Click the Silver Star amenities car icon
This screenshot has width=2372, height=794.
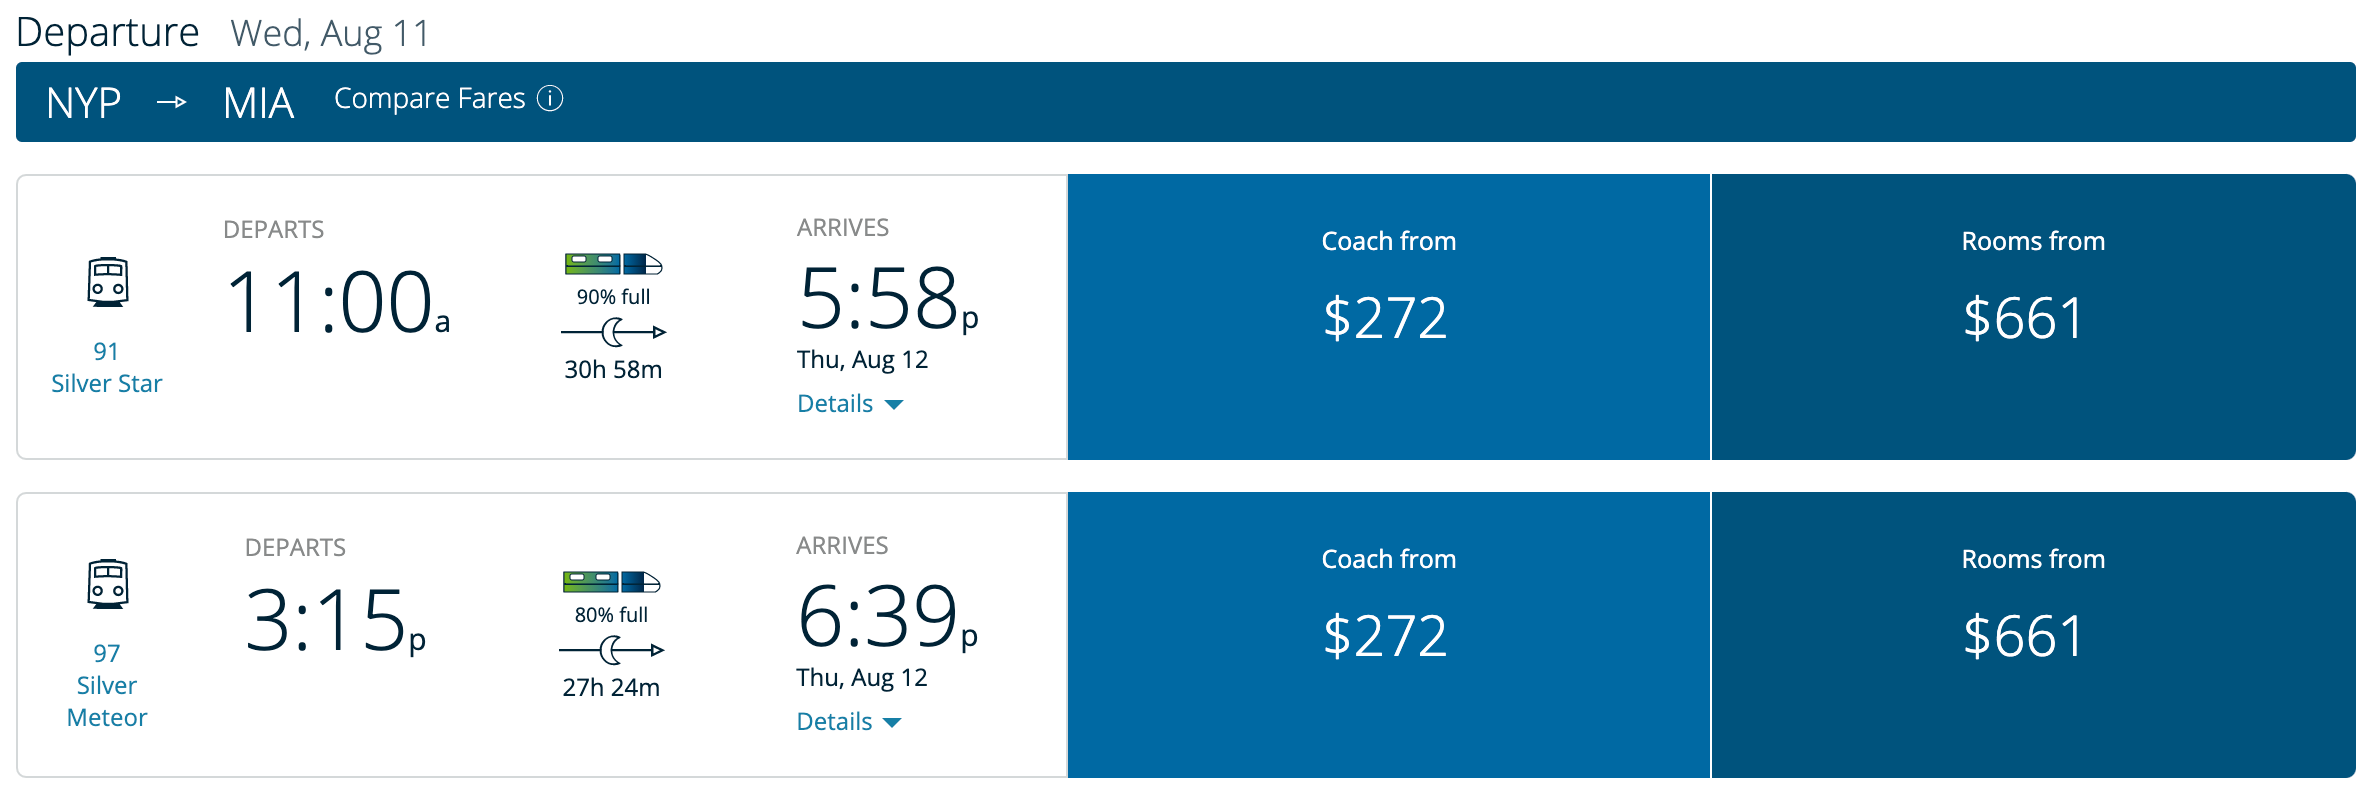pyautogui.click(x=613, y=264)
